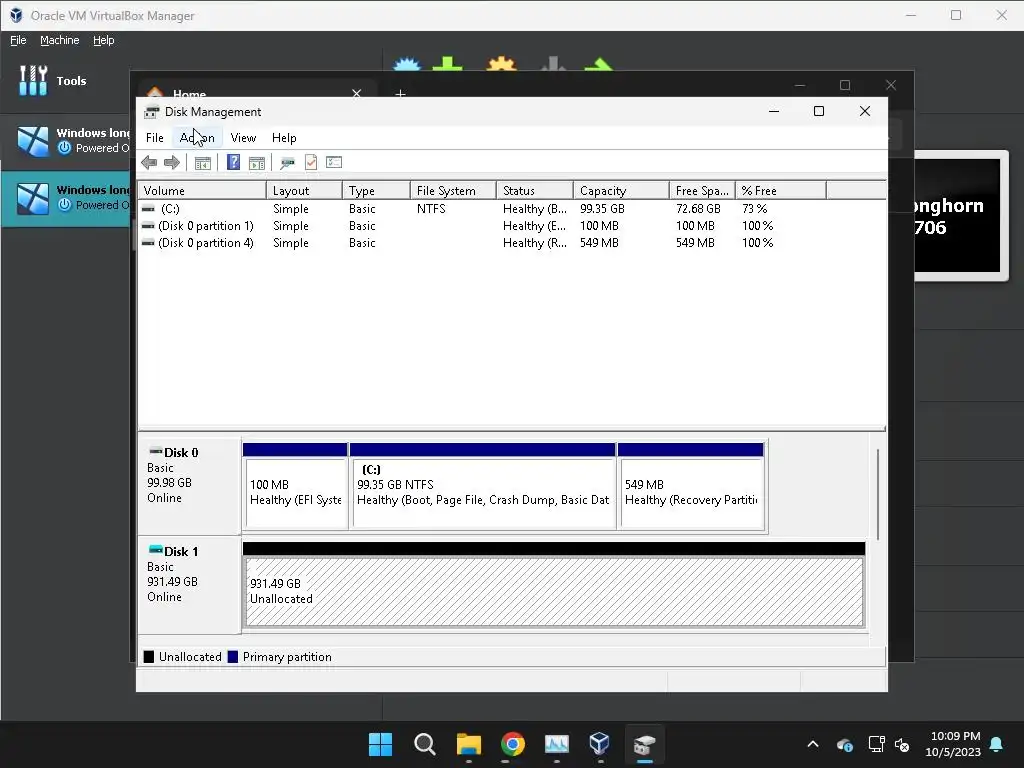
Task: Click the Settings checklist toolbar icon
Action: (x=334, y=162)
